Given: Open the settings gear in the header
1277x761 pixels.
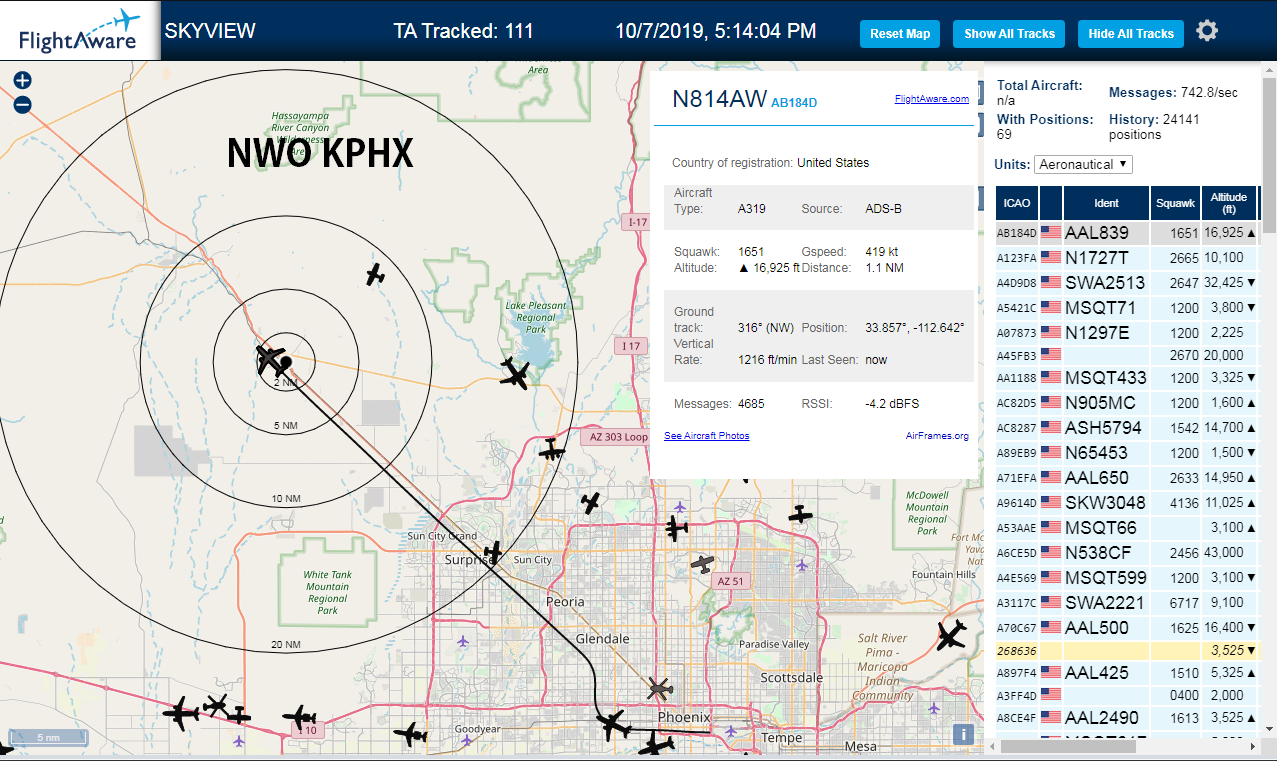Looking at the screenshot, I should point(1207,31).
